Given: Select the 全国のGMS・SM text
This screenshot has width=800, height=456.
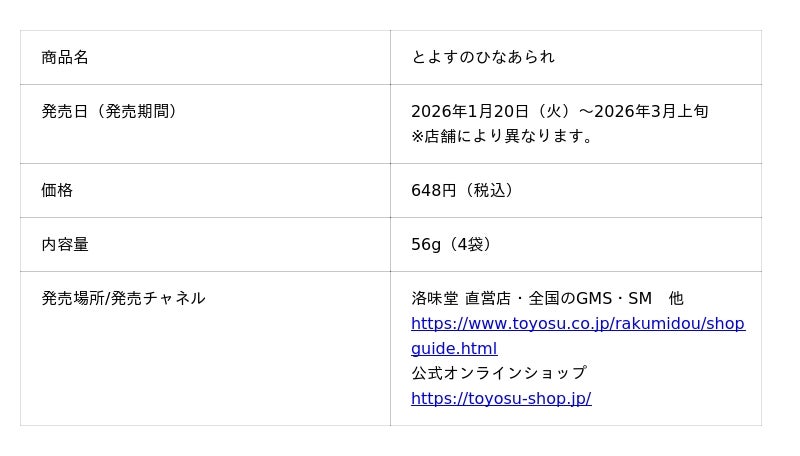Looking at the screenshot, I should (590, 298).
